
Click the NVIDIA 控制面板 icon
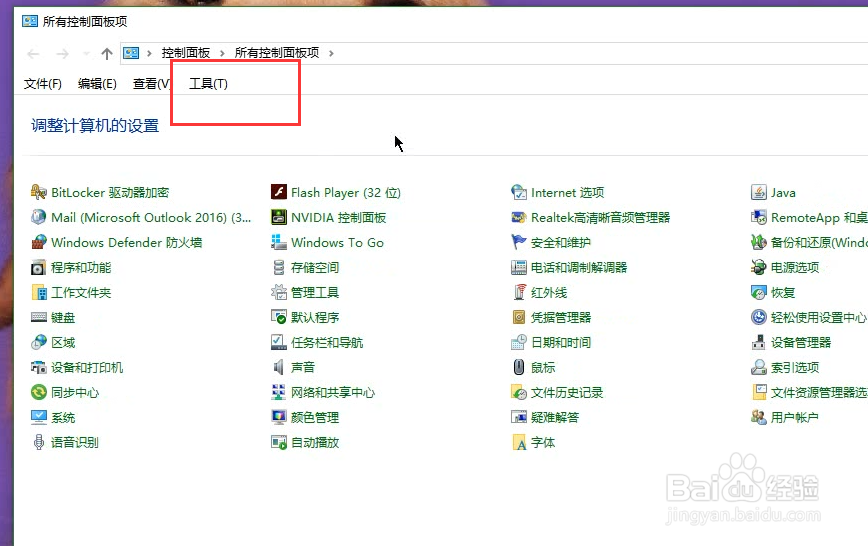pyautogui.click(x=278, y=217)
